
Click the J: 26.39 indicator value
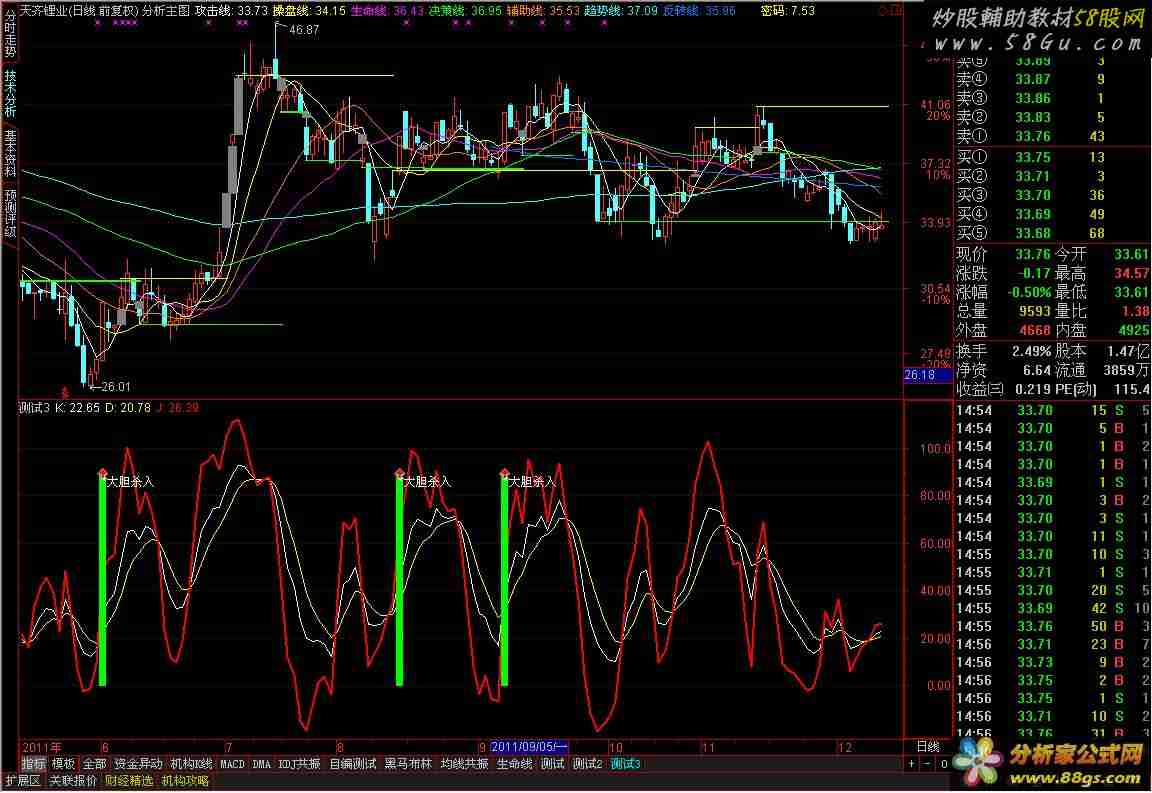pyautogui.click(x=178, y=408)
